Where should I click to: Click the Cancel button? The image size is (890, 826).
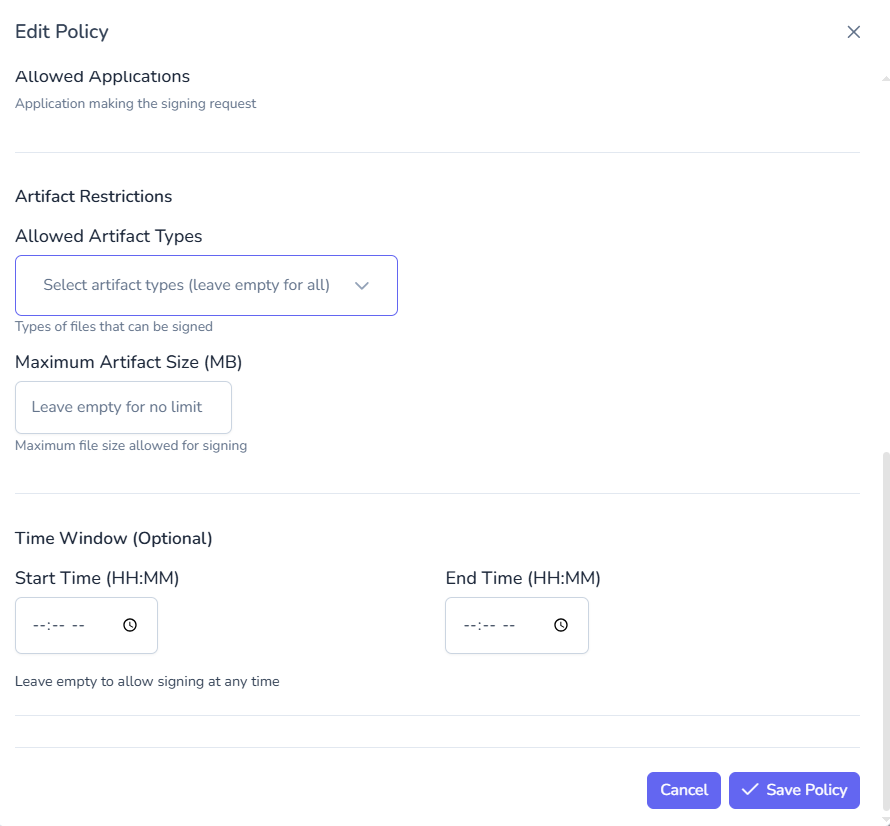(684, 790)
